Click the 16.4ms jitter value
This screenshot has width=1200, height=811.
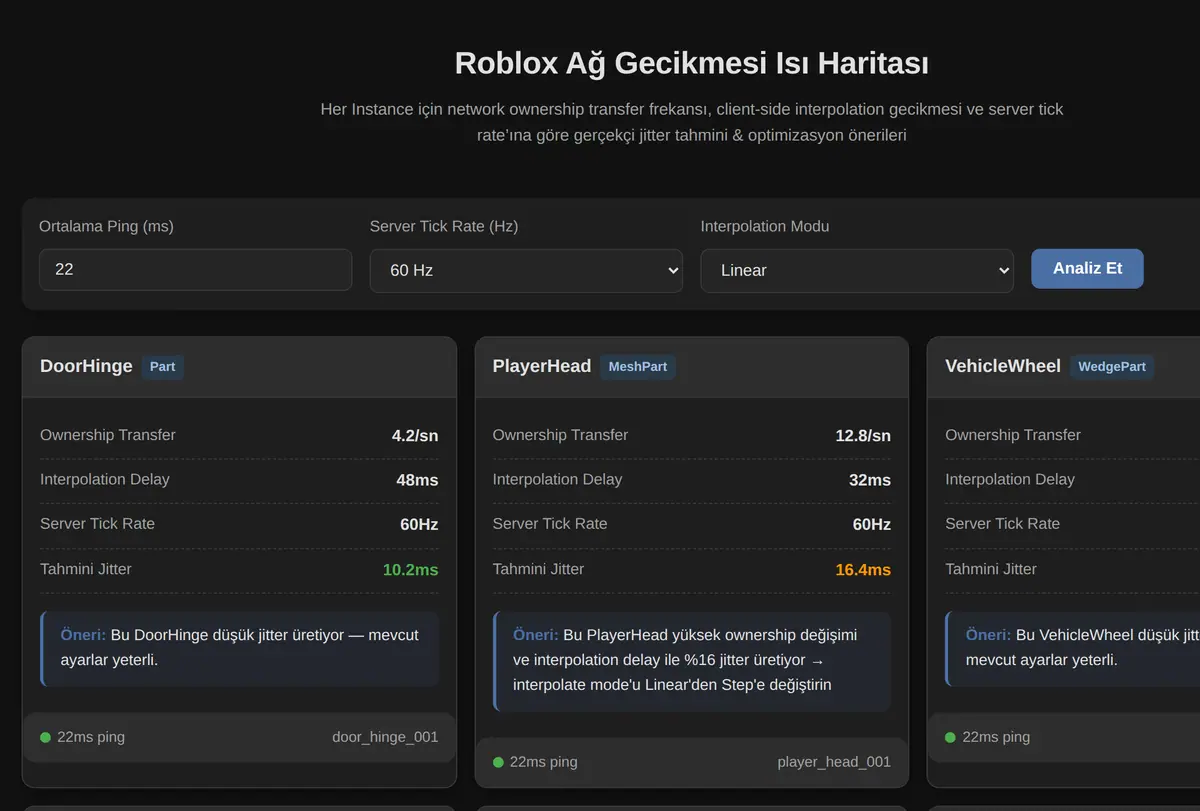[x=863, y=570]
